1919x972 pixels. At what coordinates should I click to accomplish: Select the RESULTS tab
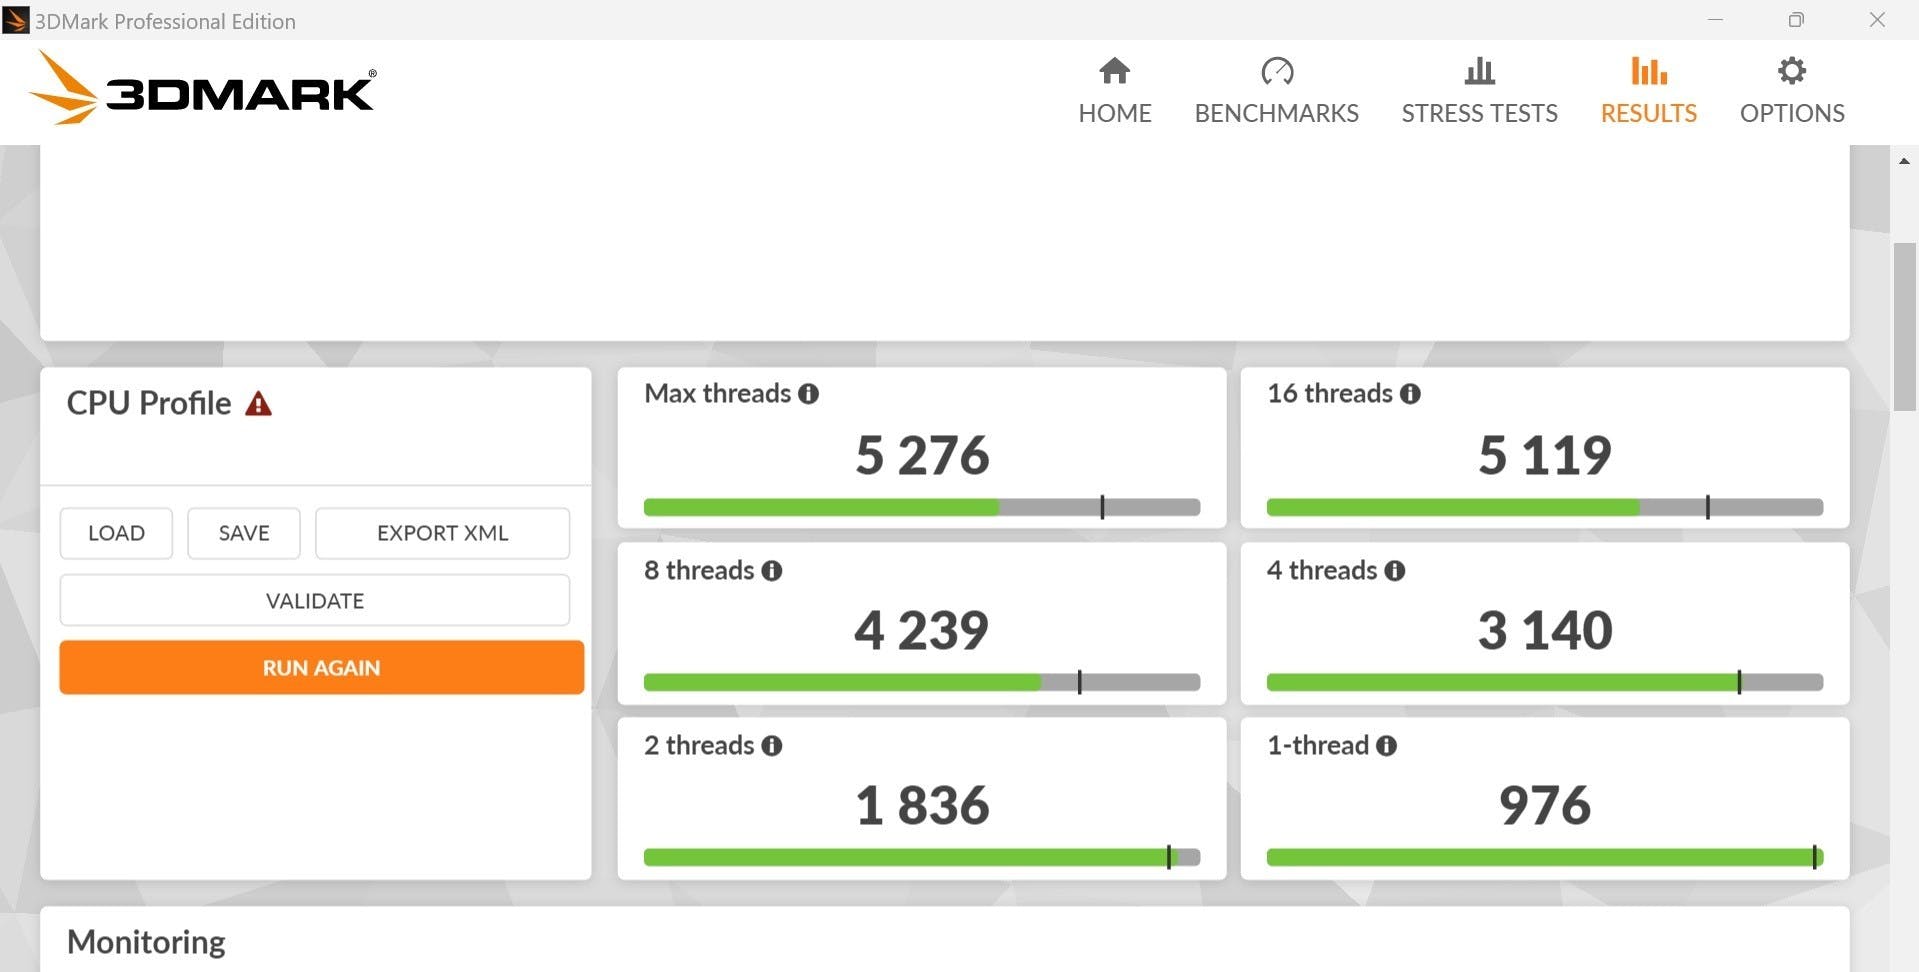coord(1648,91)
